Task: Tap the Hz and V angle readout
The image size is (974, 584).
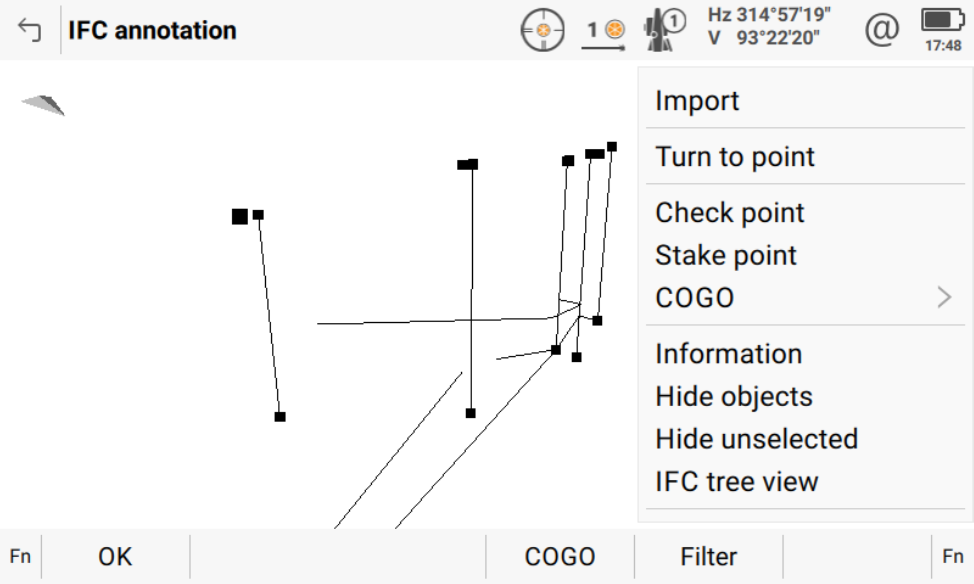Action: [769, 27]
